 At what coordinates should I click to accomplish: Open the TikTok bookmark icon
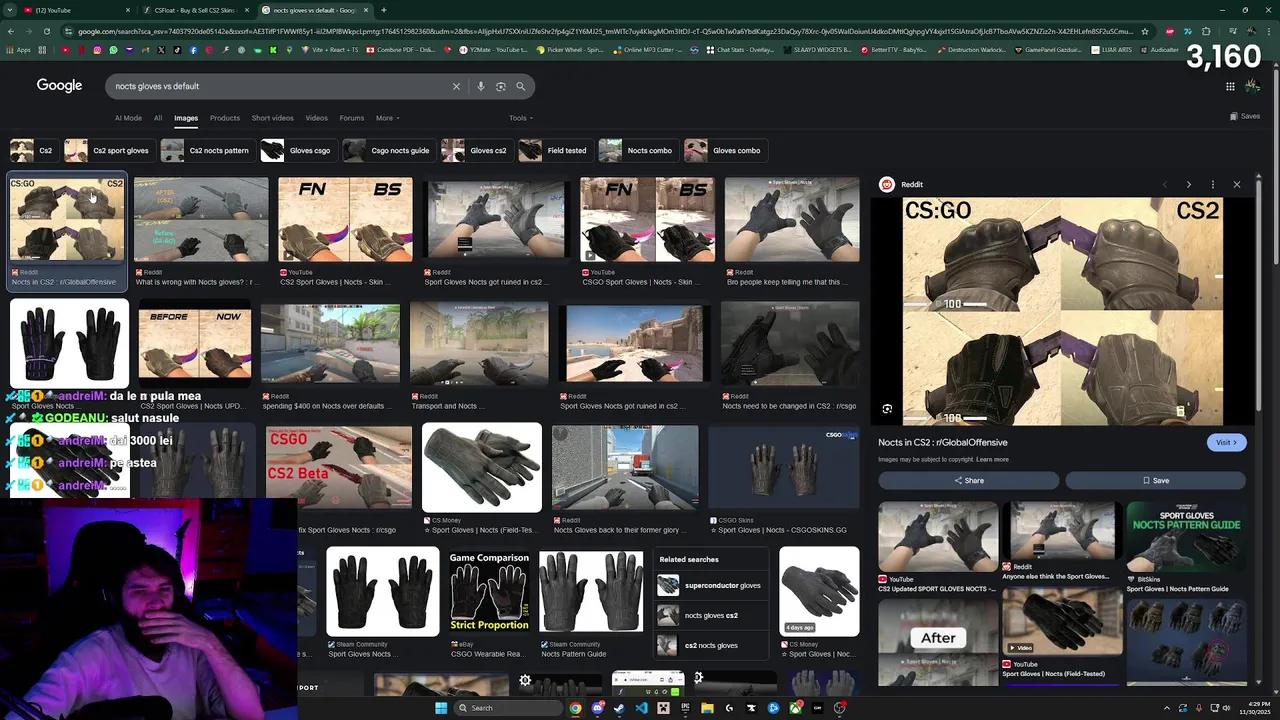177,49
